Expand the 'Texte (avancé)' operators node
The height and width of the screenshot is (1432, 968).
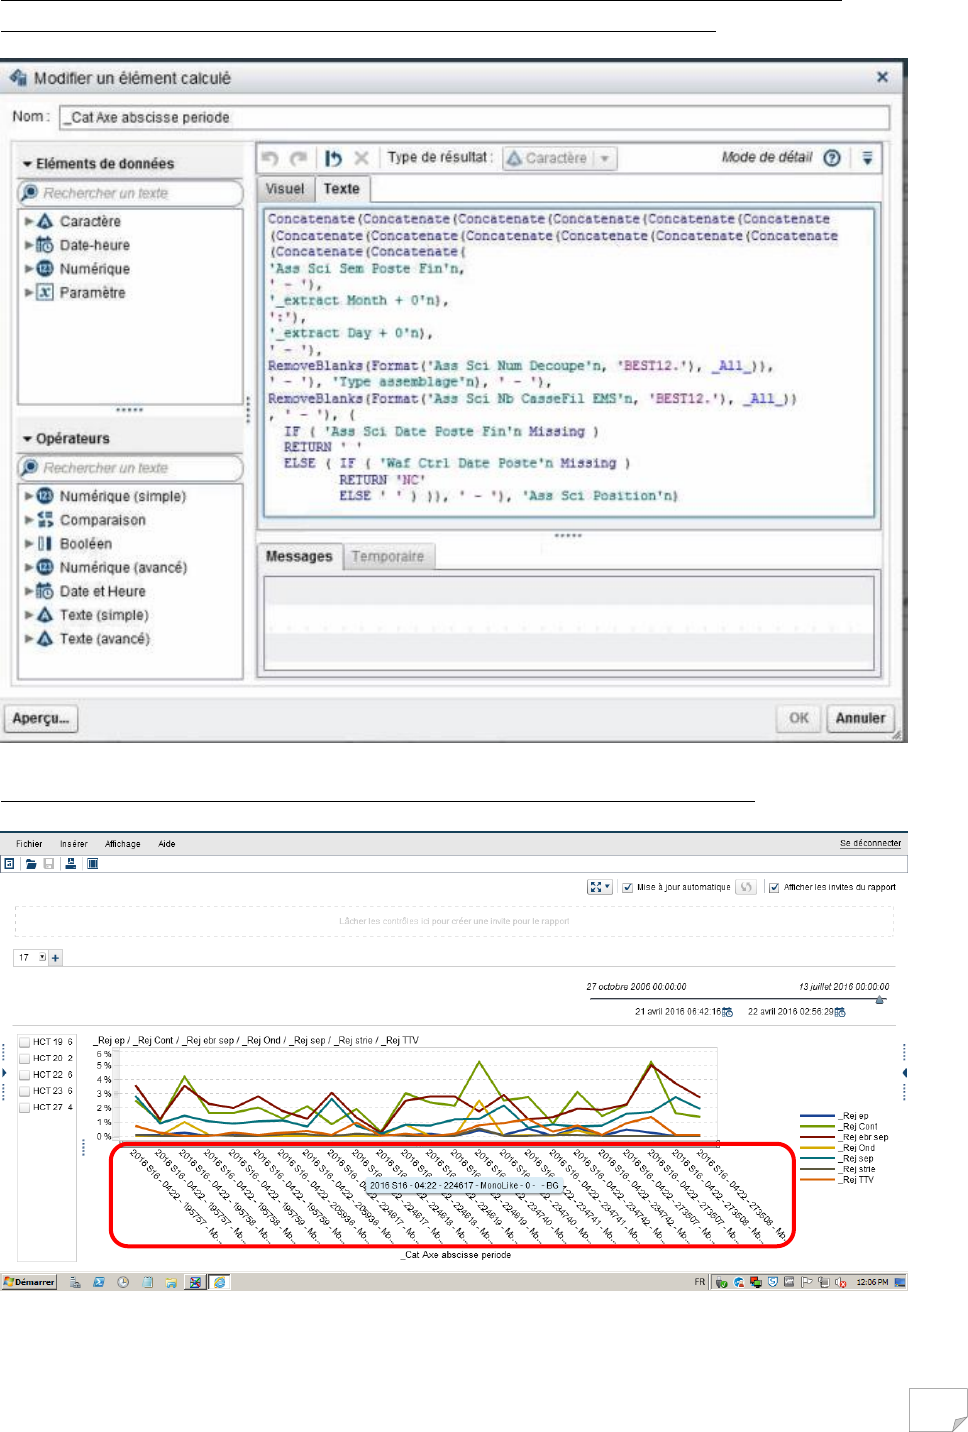point(29,639)
